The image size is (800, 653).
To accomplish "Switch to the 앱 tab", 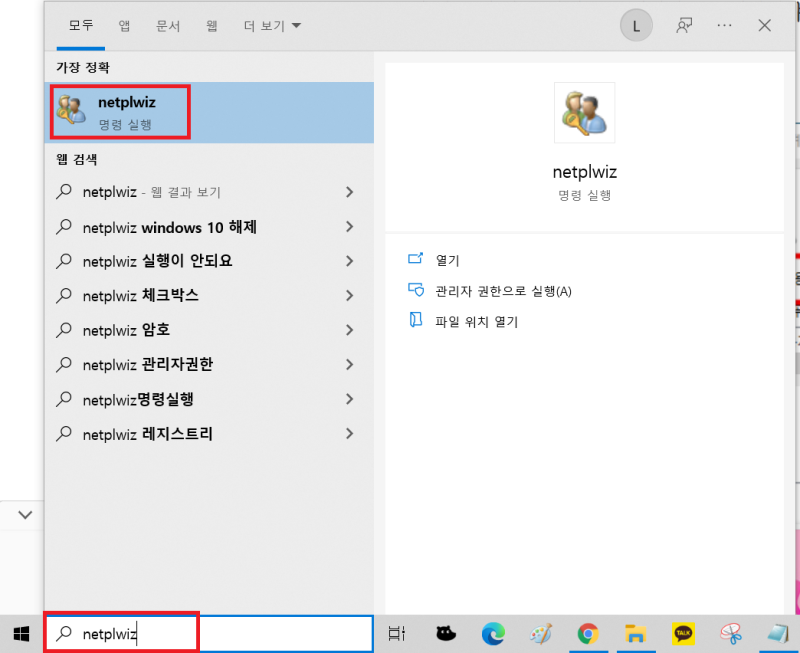I will click(x=123, y=25).
